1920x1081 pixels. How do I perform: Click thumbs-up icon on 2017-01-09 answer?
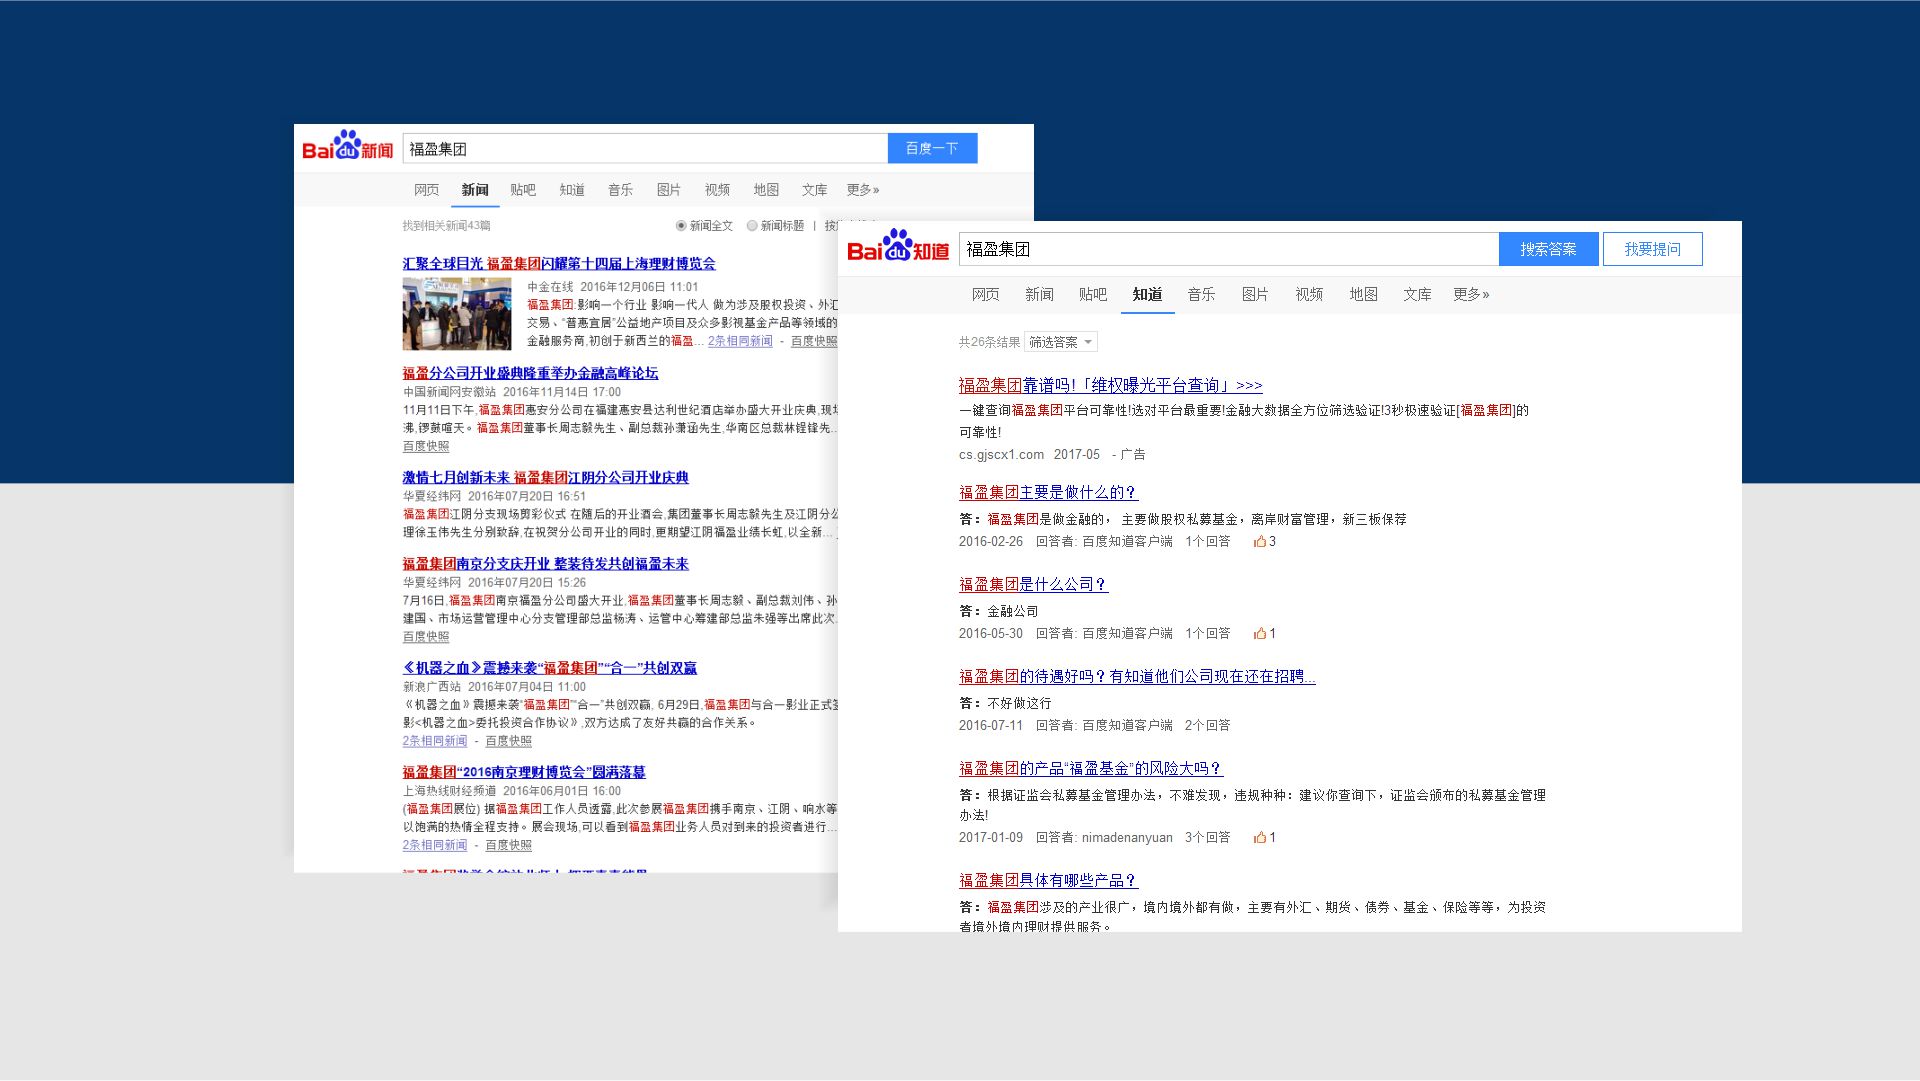(1260, 838)
